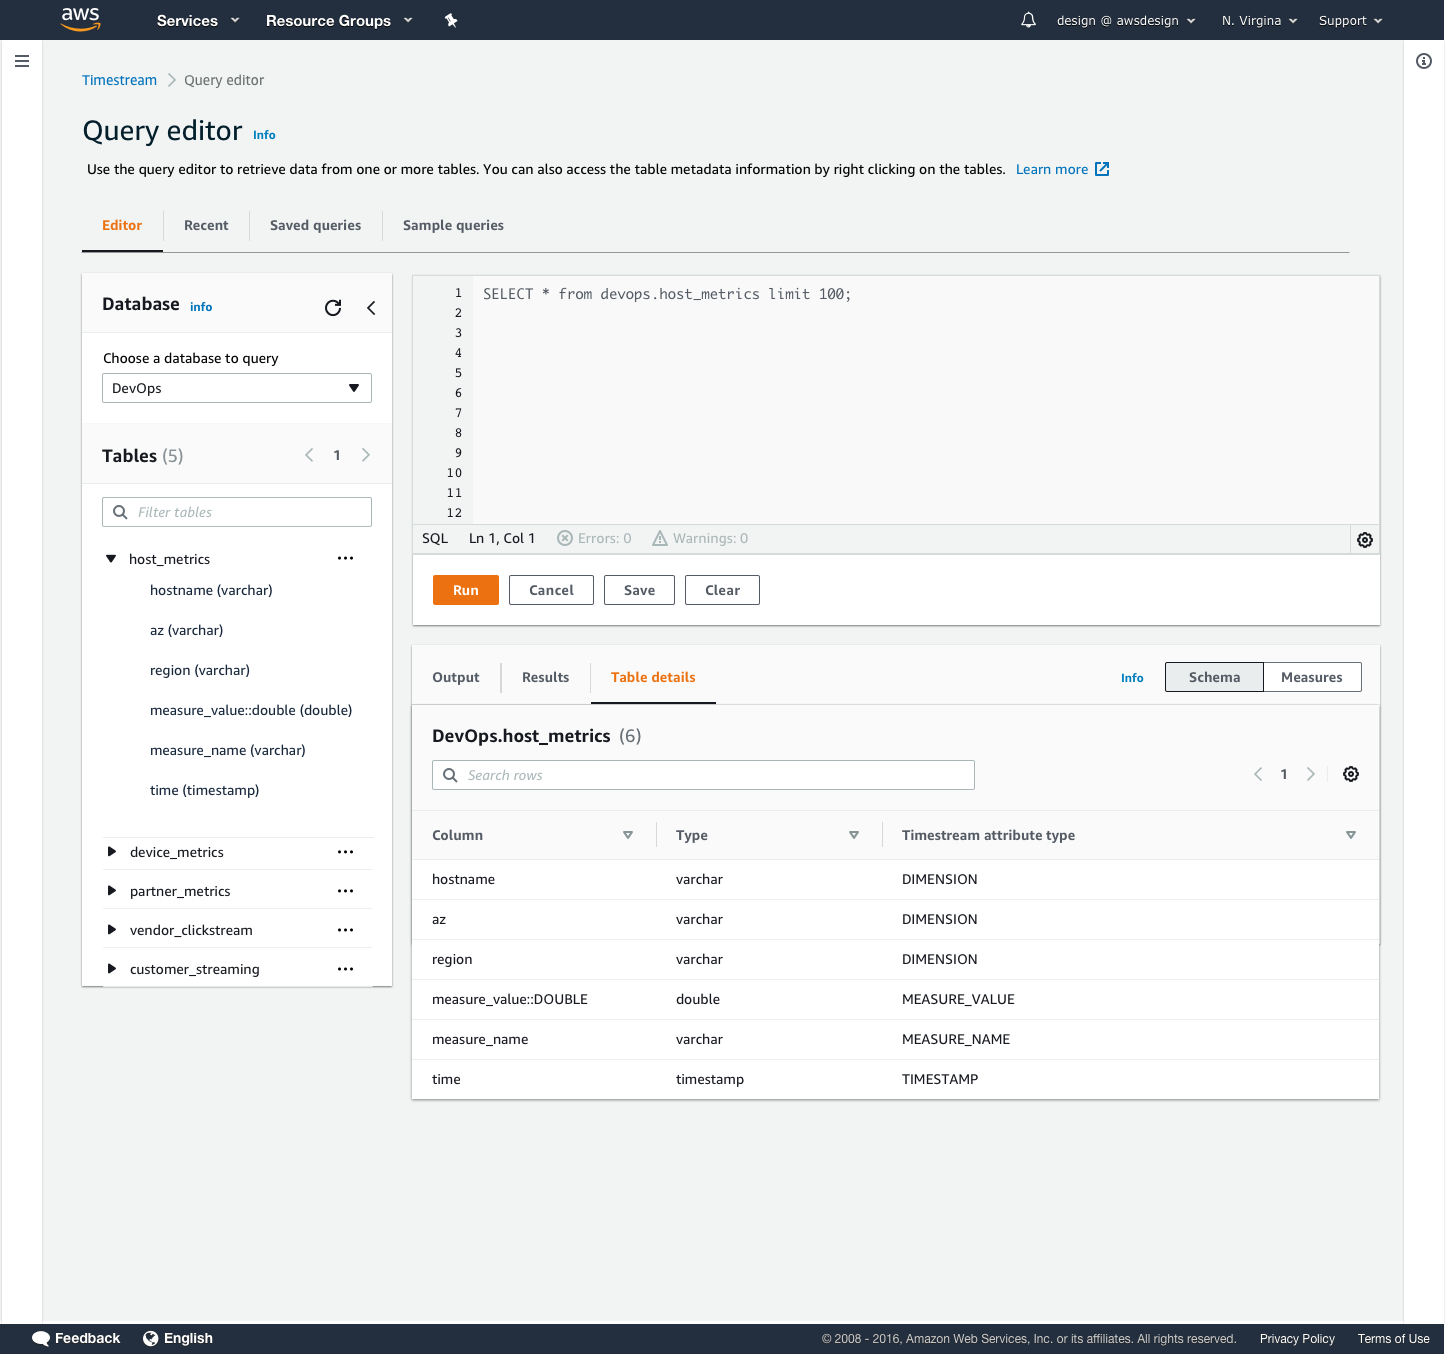1446x1354 pixels.
Task: Open info link beside Database heading
Action: [x=201, y=307]
